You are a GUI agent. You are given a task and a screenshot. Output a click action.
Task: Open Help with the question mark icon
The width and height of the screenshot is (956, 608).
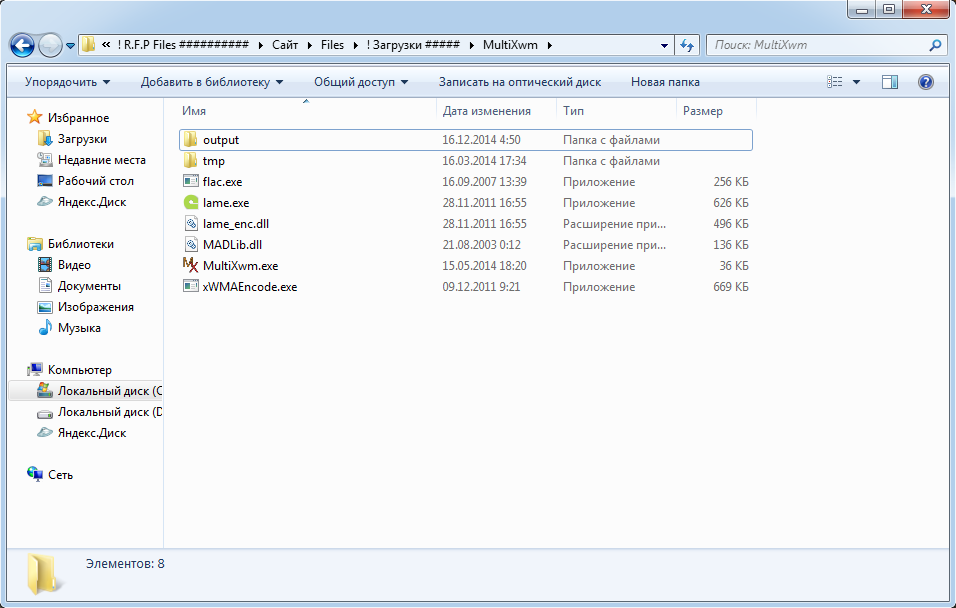coord(926,82)
